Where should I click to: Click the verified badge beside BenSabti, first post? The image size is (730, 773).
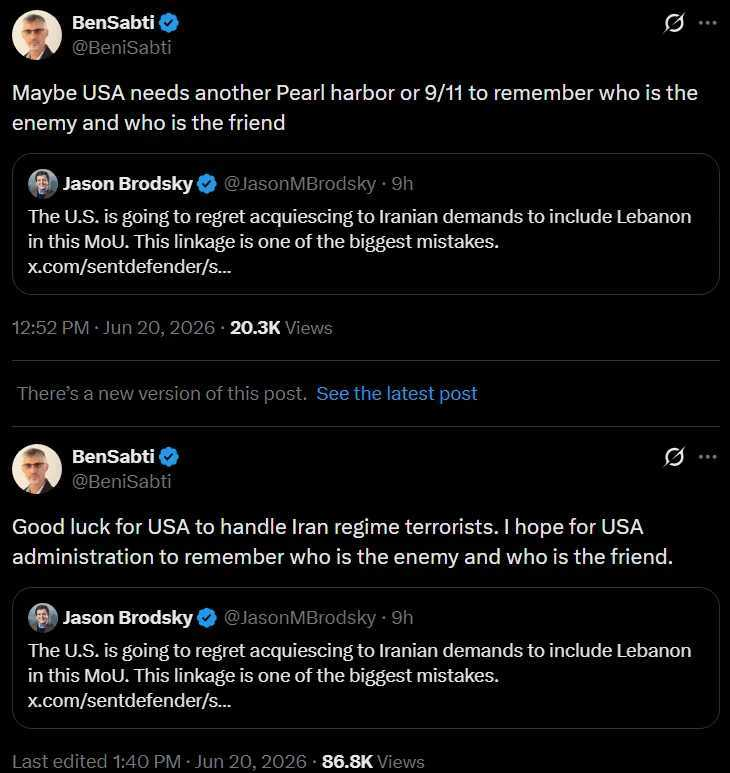pyautogui.click(x=169, y=23)
